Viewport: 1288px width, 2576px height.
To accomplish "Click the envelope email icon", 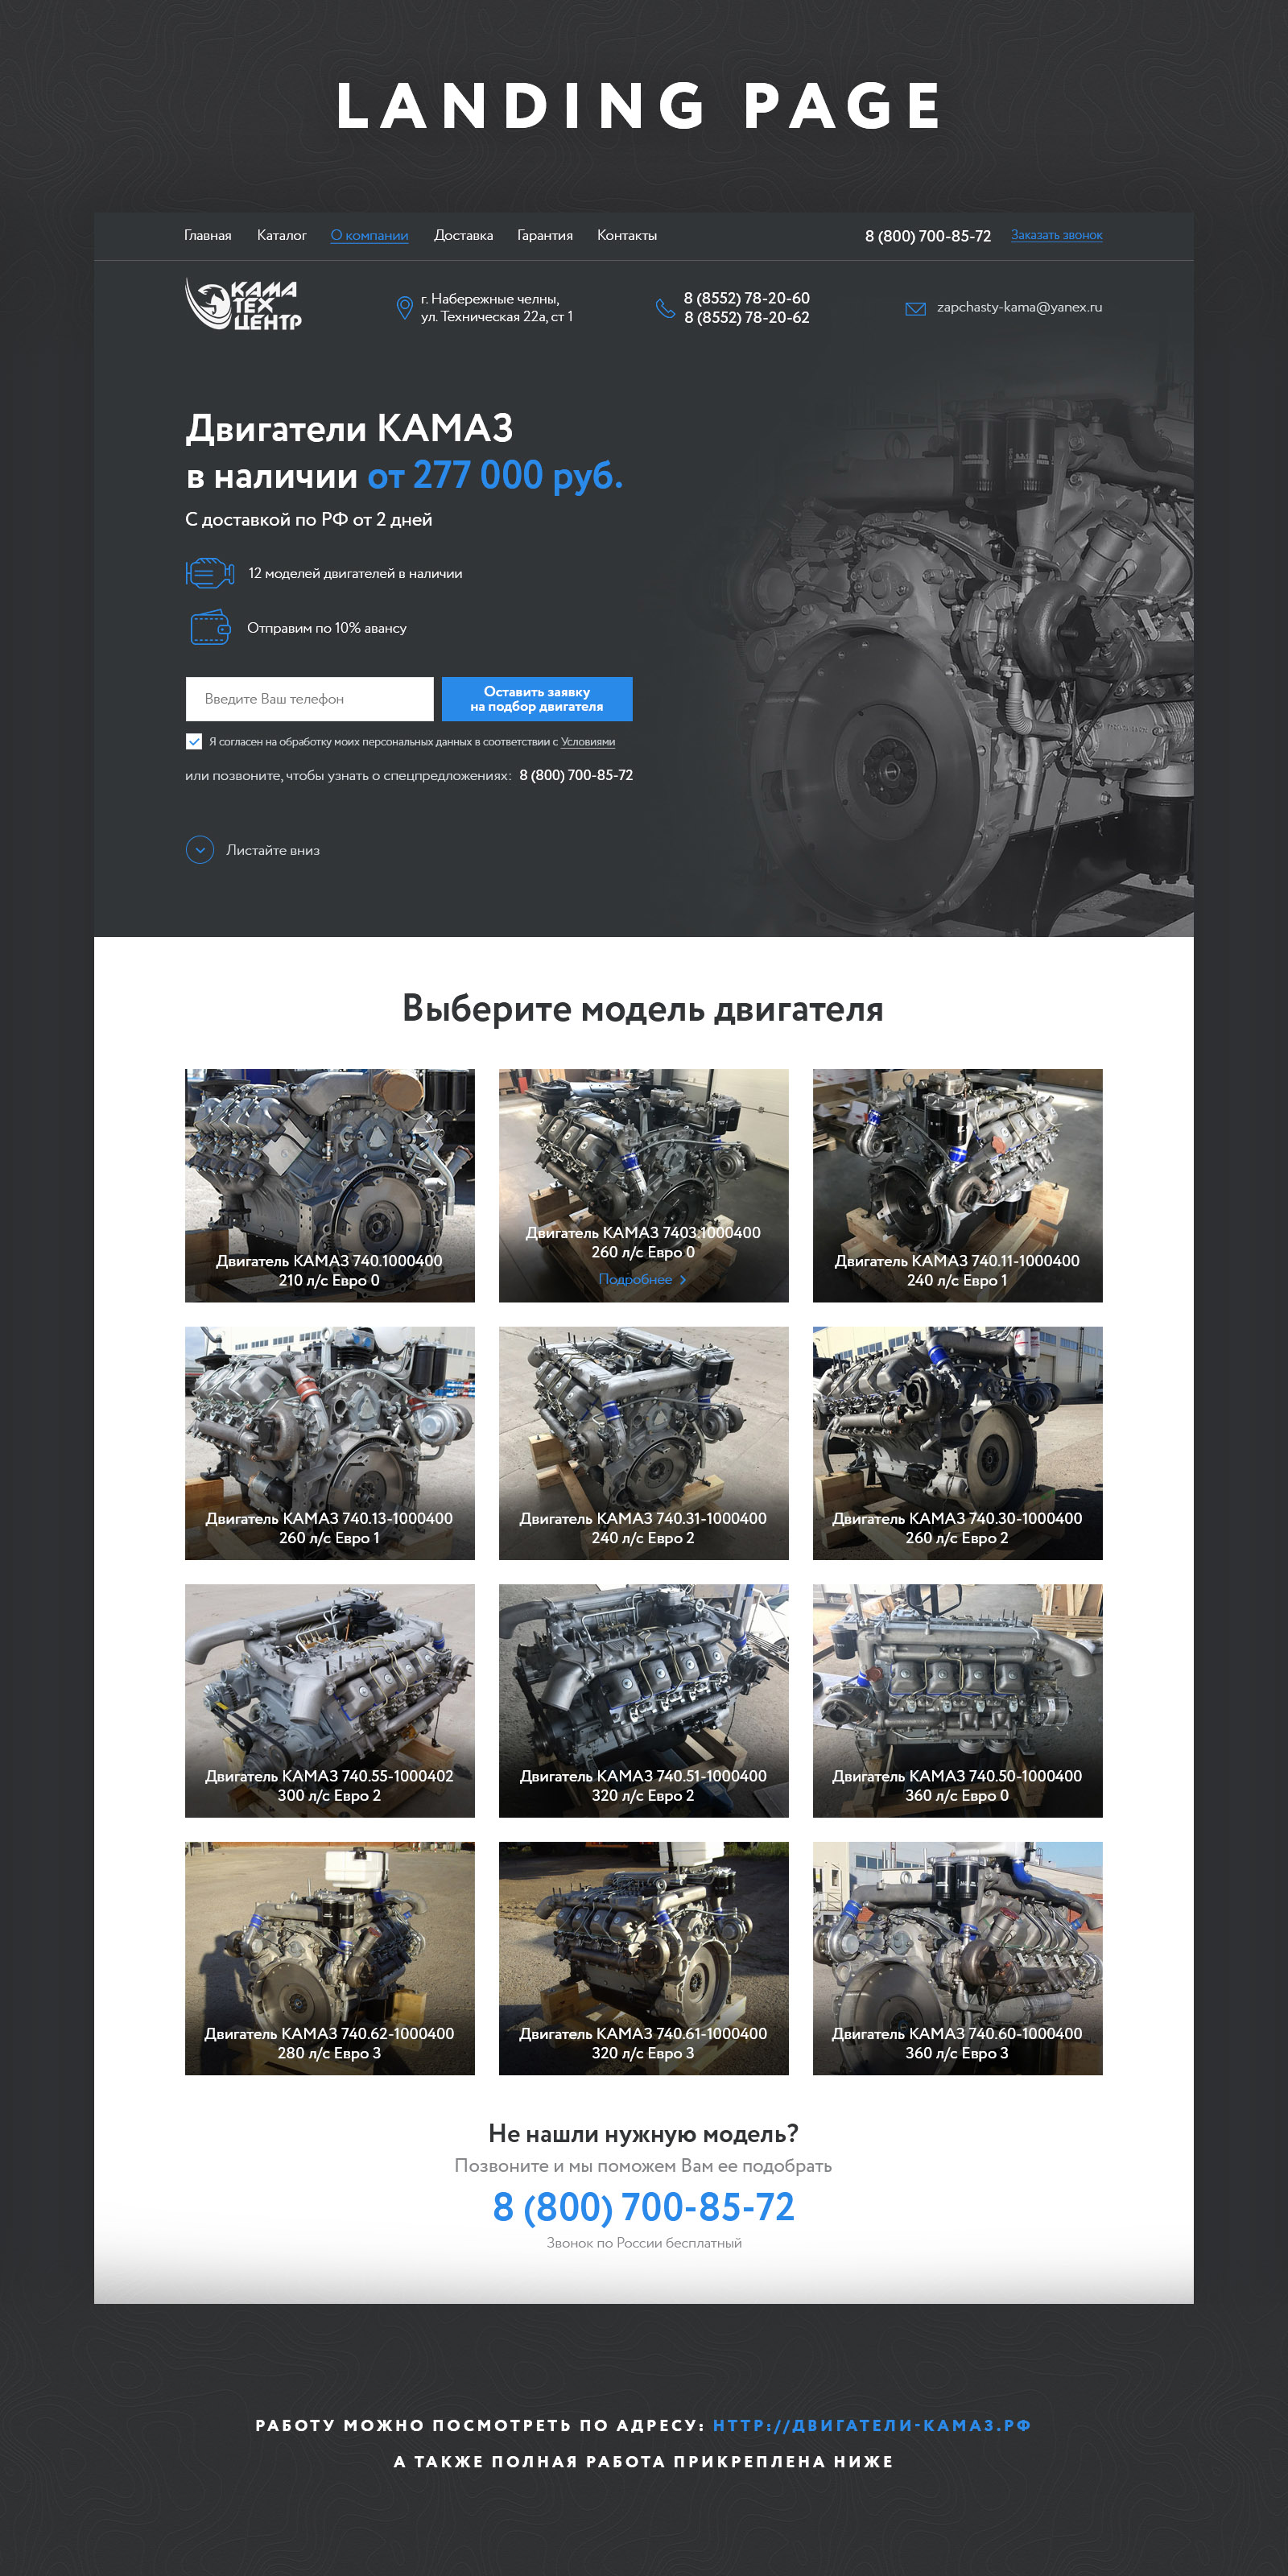I will 915,308.
